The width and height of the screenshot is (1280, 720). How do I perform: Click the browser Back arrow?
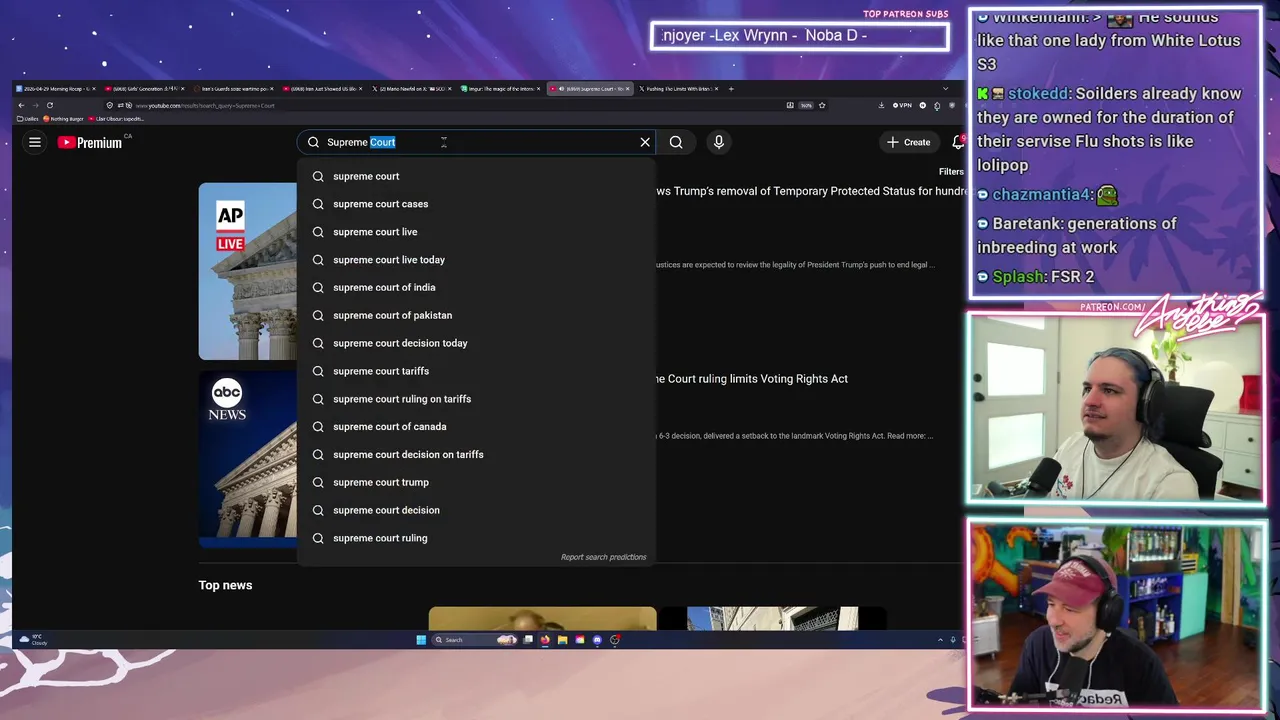(21, 105)
